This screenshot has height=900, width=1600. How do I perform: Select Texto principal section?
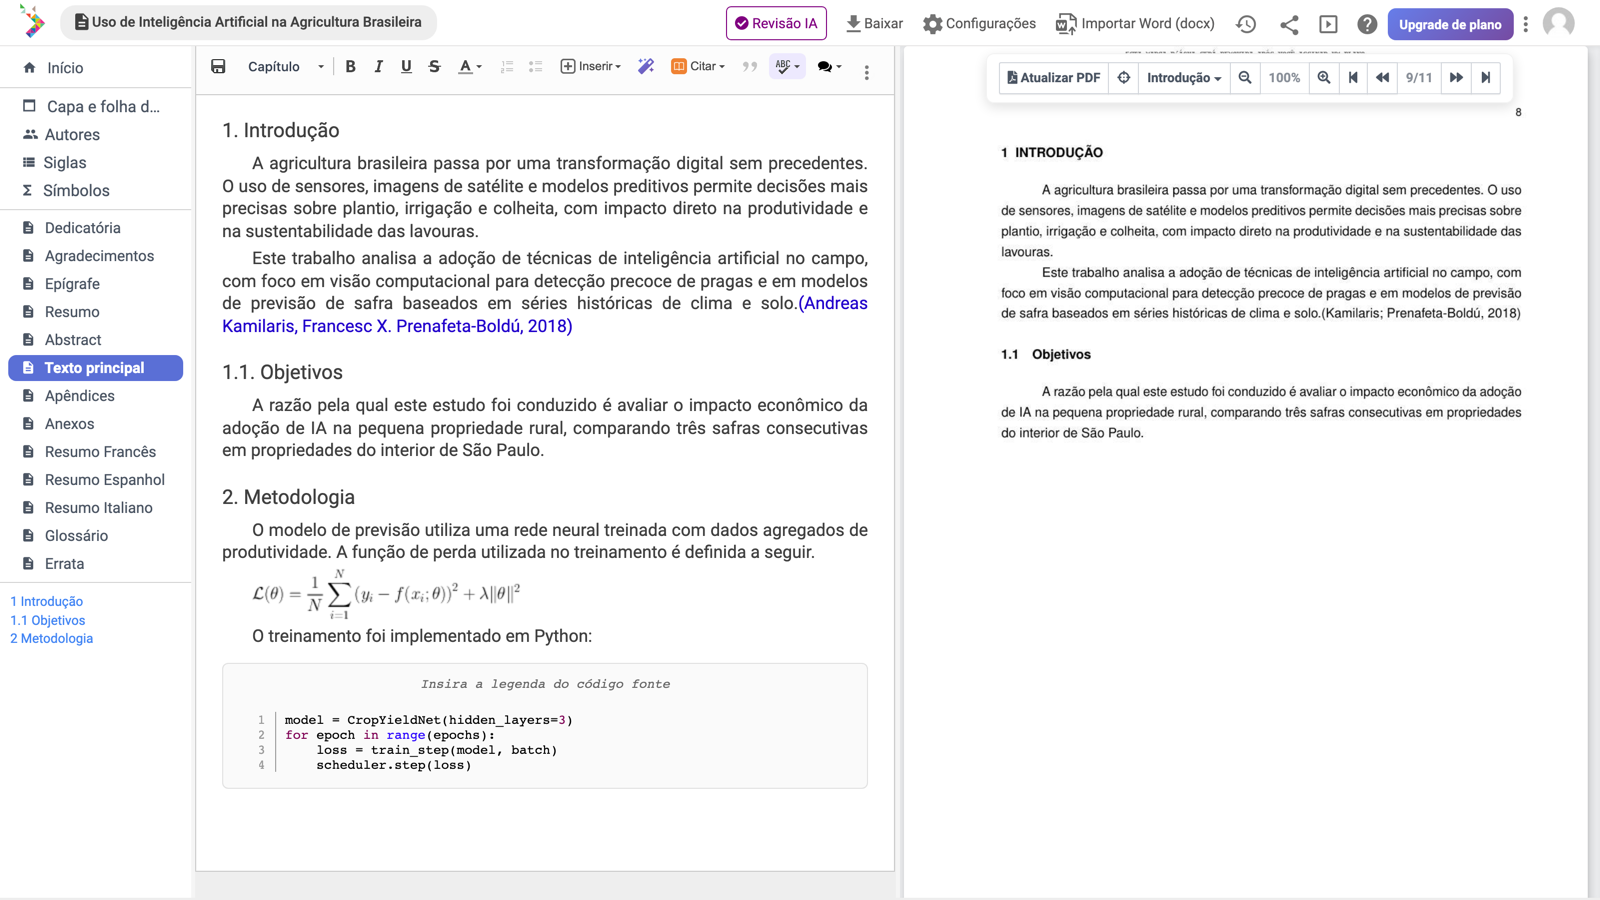95,368
